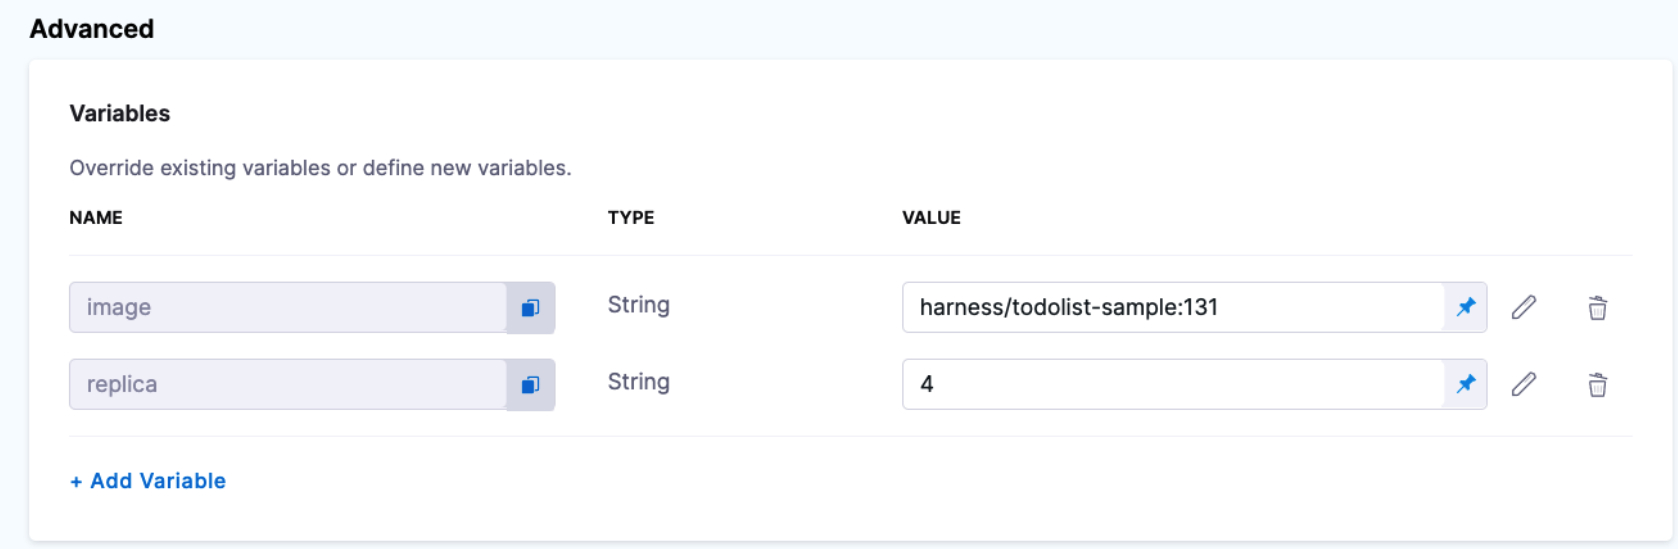Click pin icon in replica value field
The height and width of the screenshot is (549, 1678).
[x=1466, y=384]
